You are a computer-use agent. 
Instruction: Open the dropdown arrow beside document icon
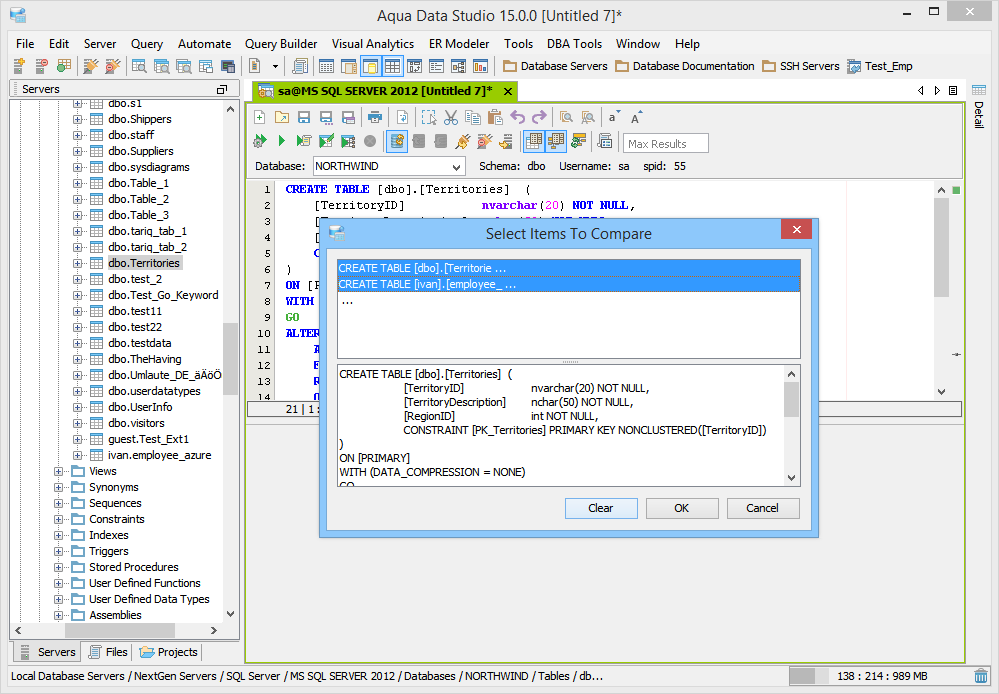click(275, 66)
